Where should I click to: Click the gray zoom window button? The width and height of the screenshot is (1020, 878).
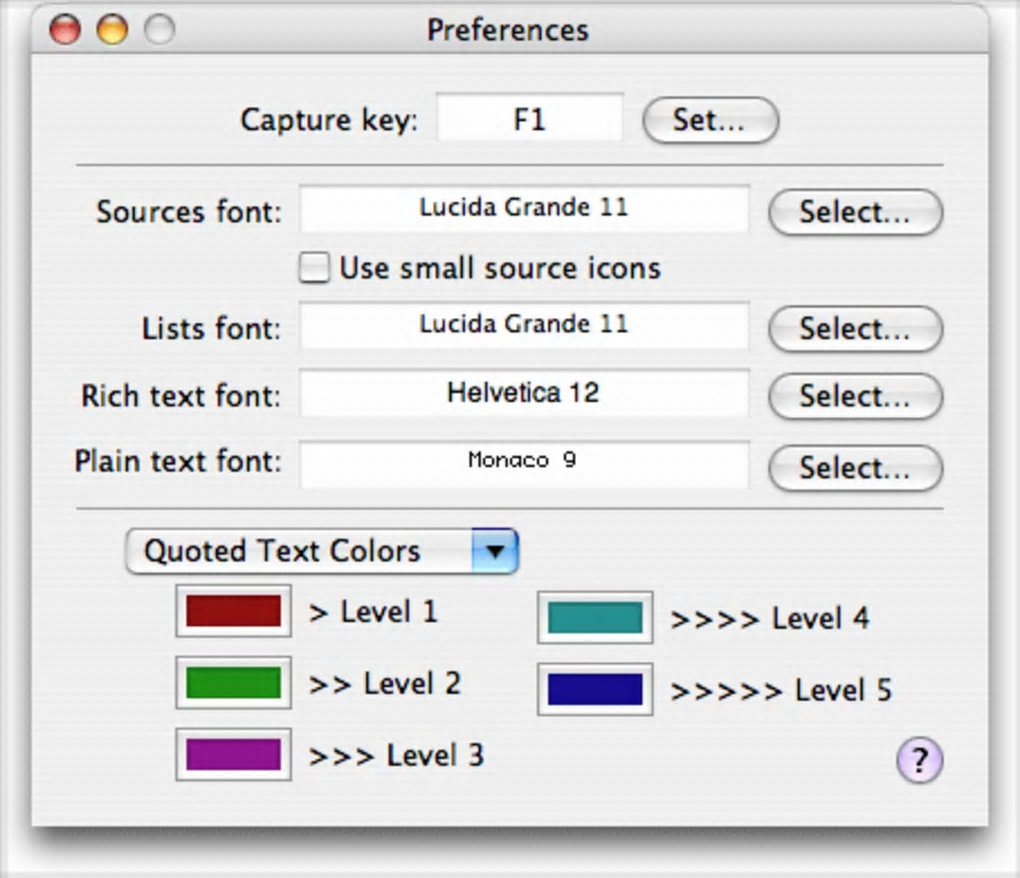tap(159, 30)
